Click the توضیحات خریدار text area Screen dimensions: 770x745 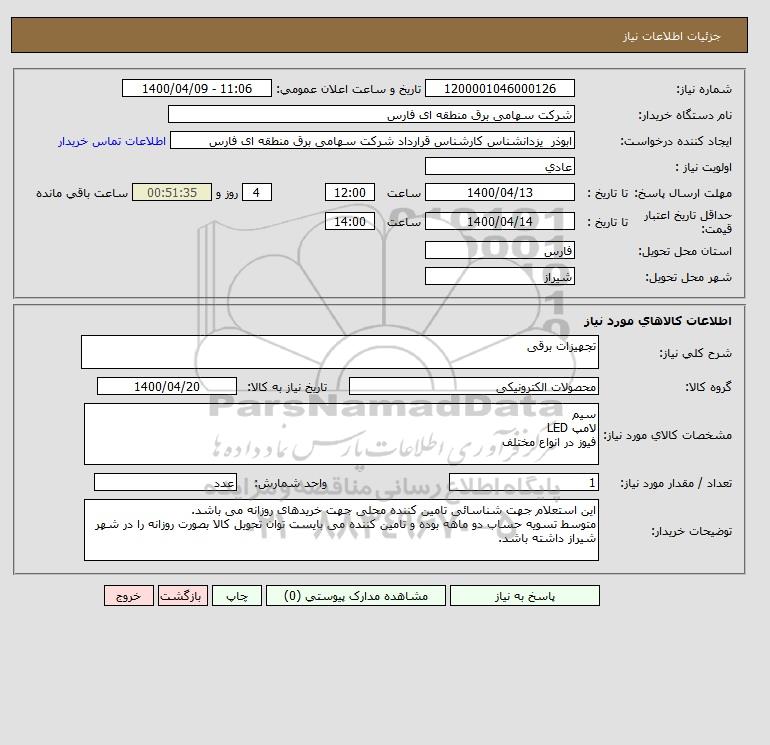coord(341,530)
